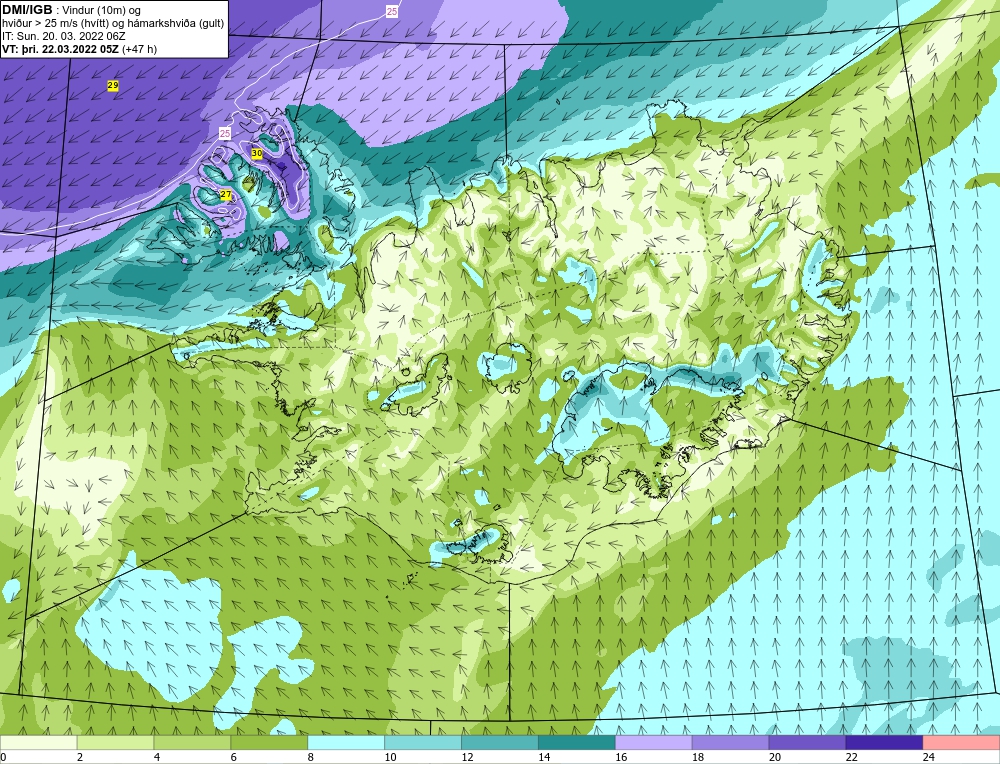Click the legend scale value 6
The width and height of the screenshot is (1000, 764).
(x=233, y=757)
